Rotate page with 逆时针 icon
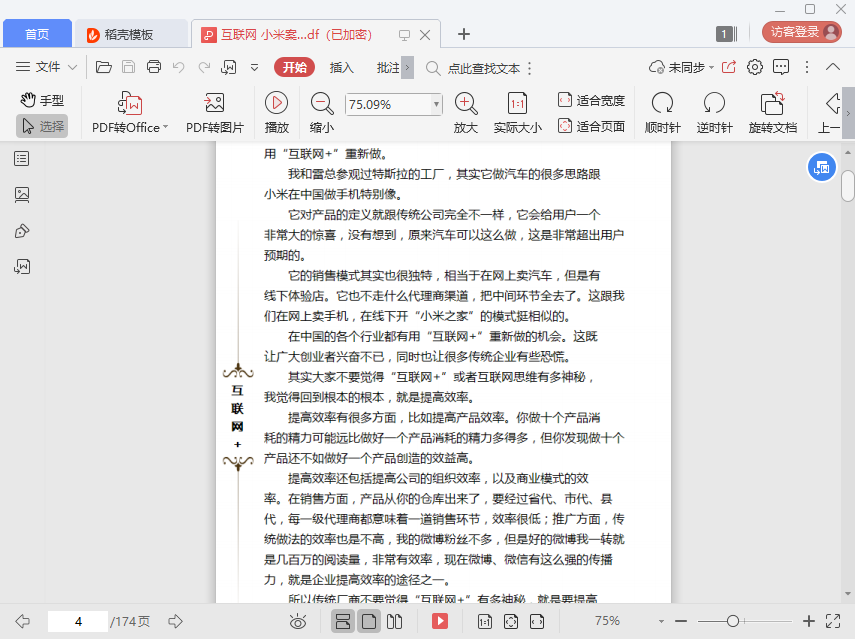This screenshot has width=855, height=639. click(714, 103)
